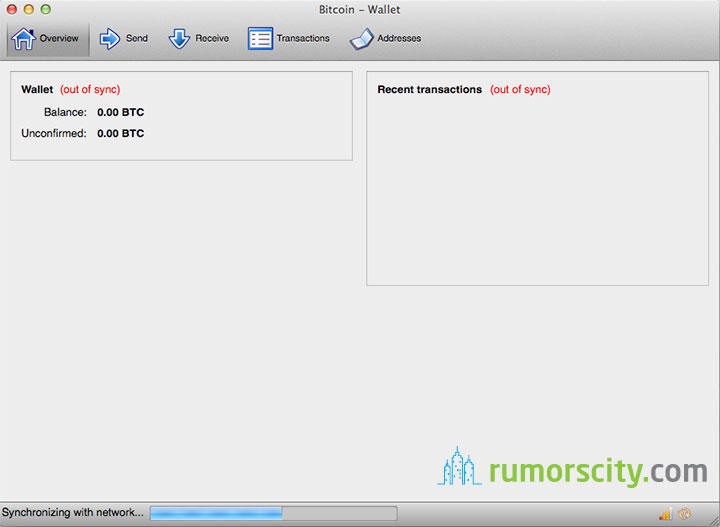
Task: Click Recent transactions 'out of sync' warning
Action: 520,90
